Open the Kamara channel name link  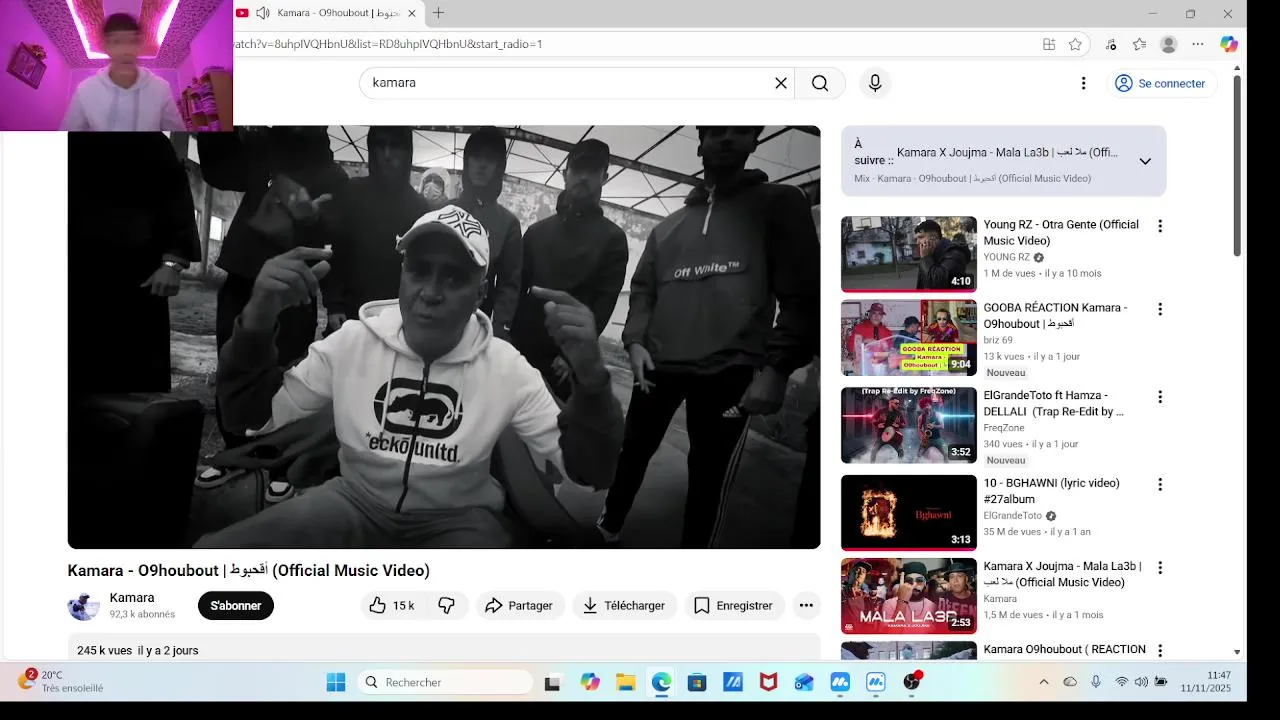[x=132, y=598]
